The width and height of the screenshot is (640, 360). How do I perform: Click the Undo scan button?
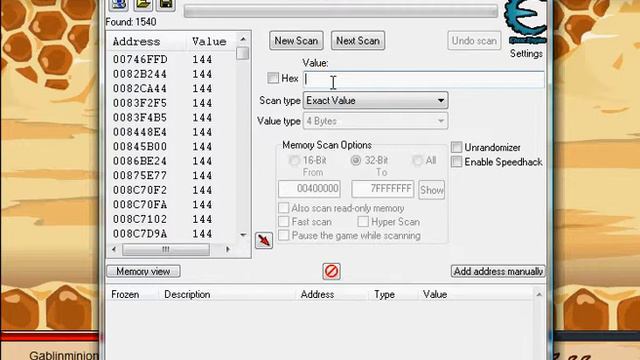(x=474, y=41)
